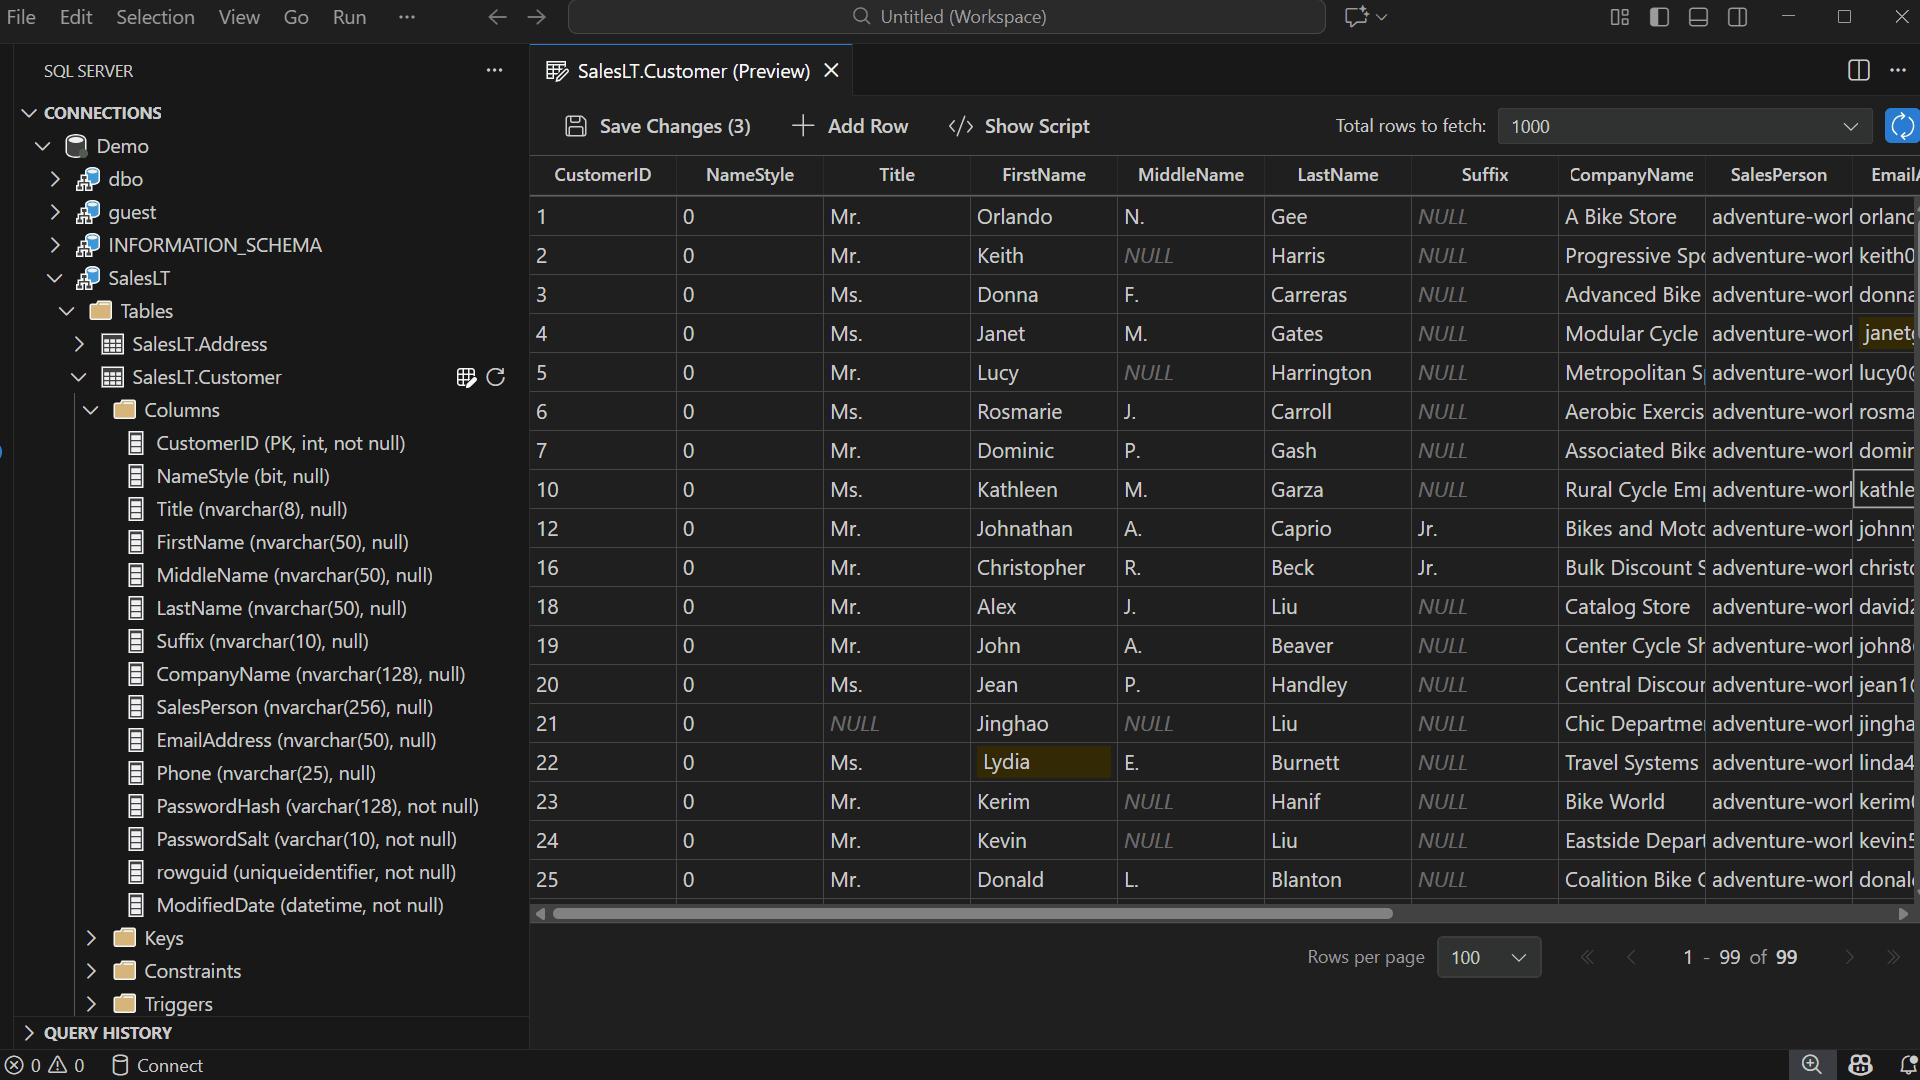Click Save Changes (3) button
Screen dimensions: 1920x1080
coord(658,126)
